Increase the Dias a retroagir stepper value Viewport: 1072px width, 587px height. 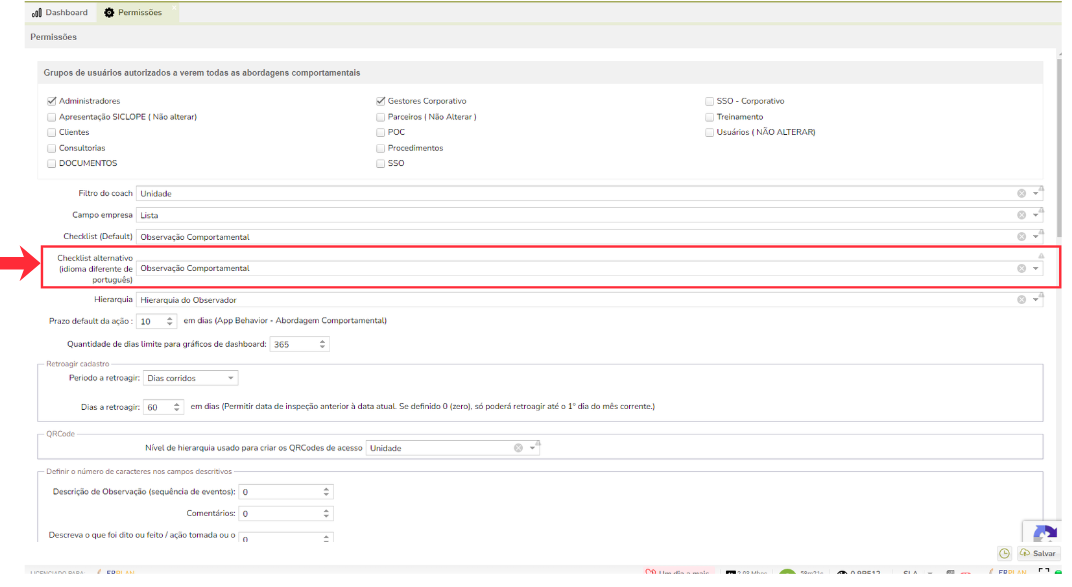(x=177, y=403)
